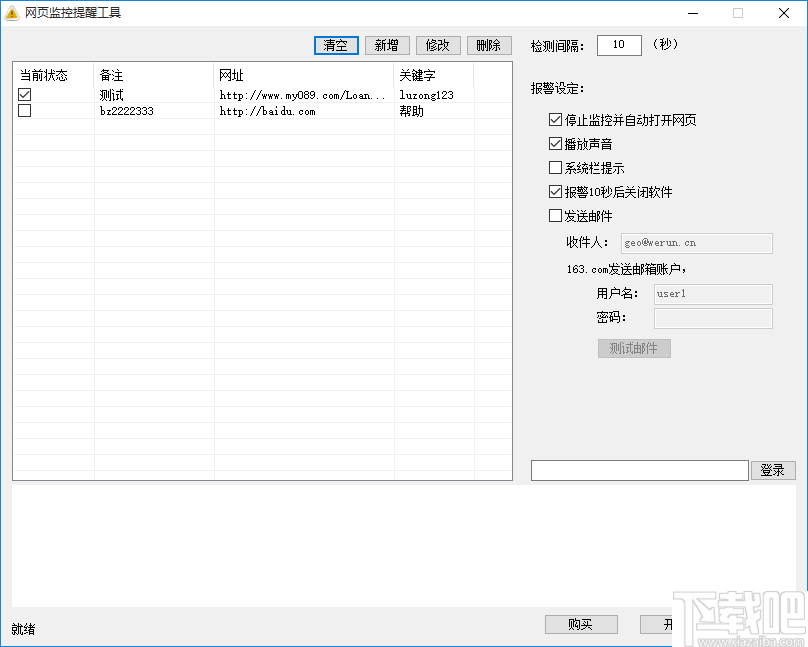This screenshot has width=808, height=647.
Task: Disable the 报警10秒后关闭软件 option
Action: click(x=556, y=191)
